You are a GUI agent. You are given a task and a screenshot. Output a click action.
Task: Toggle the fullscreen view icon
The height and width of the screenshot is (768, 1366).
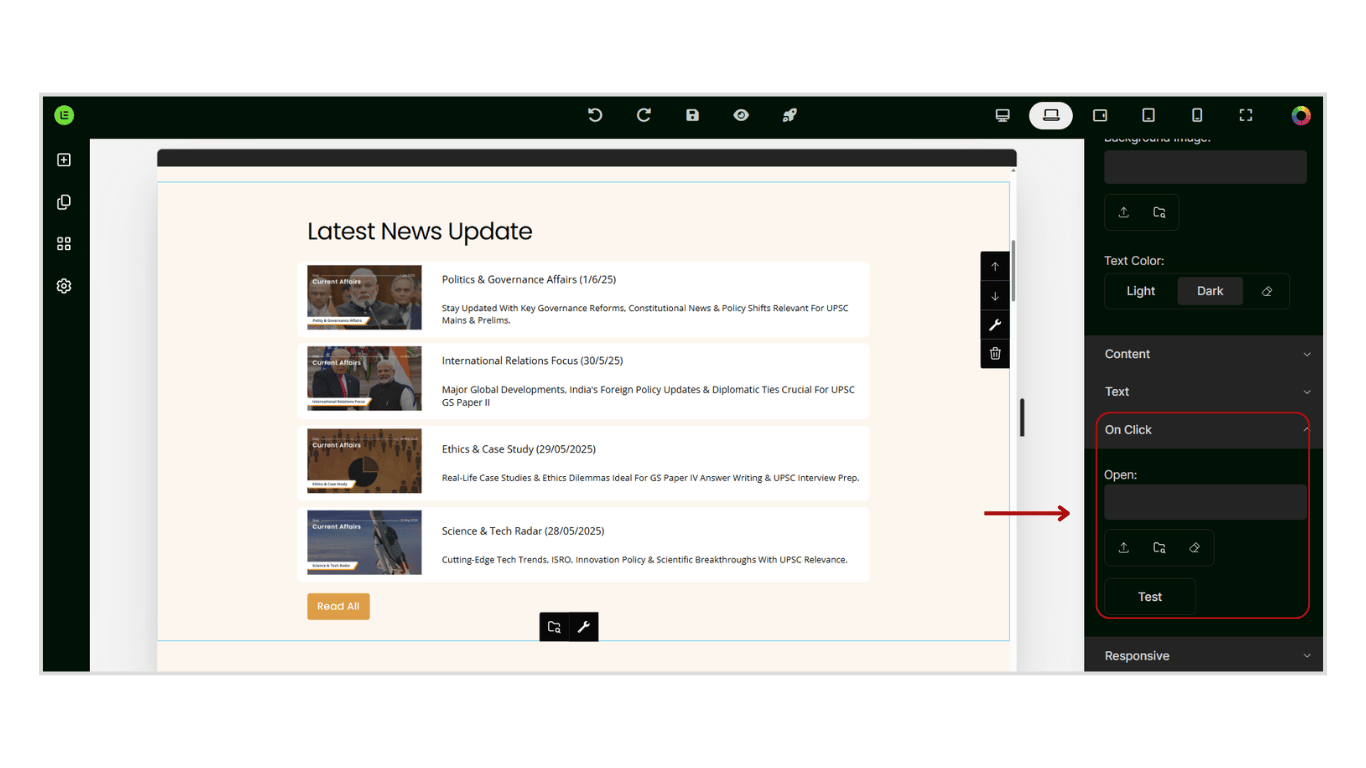[1246, 115]
